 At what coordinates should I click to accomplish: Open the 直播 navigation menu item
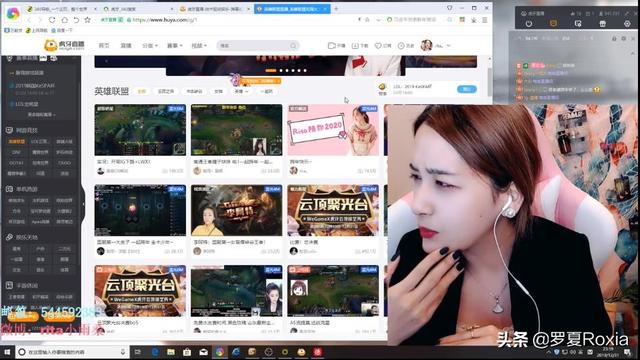click(x=126, y=46)
